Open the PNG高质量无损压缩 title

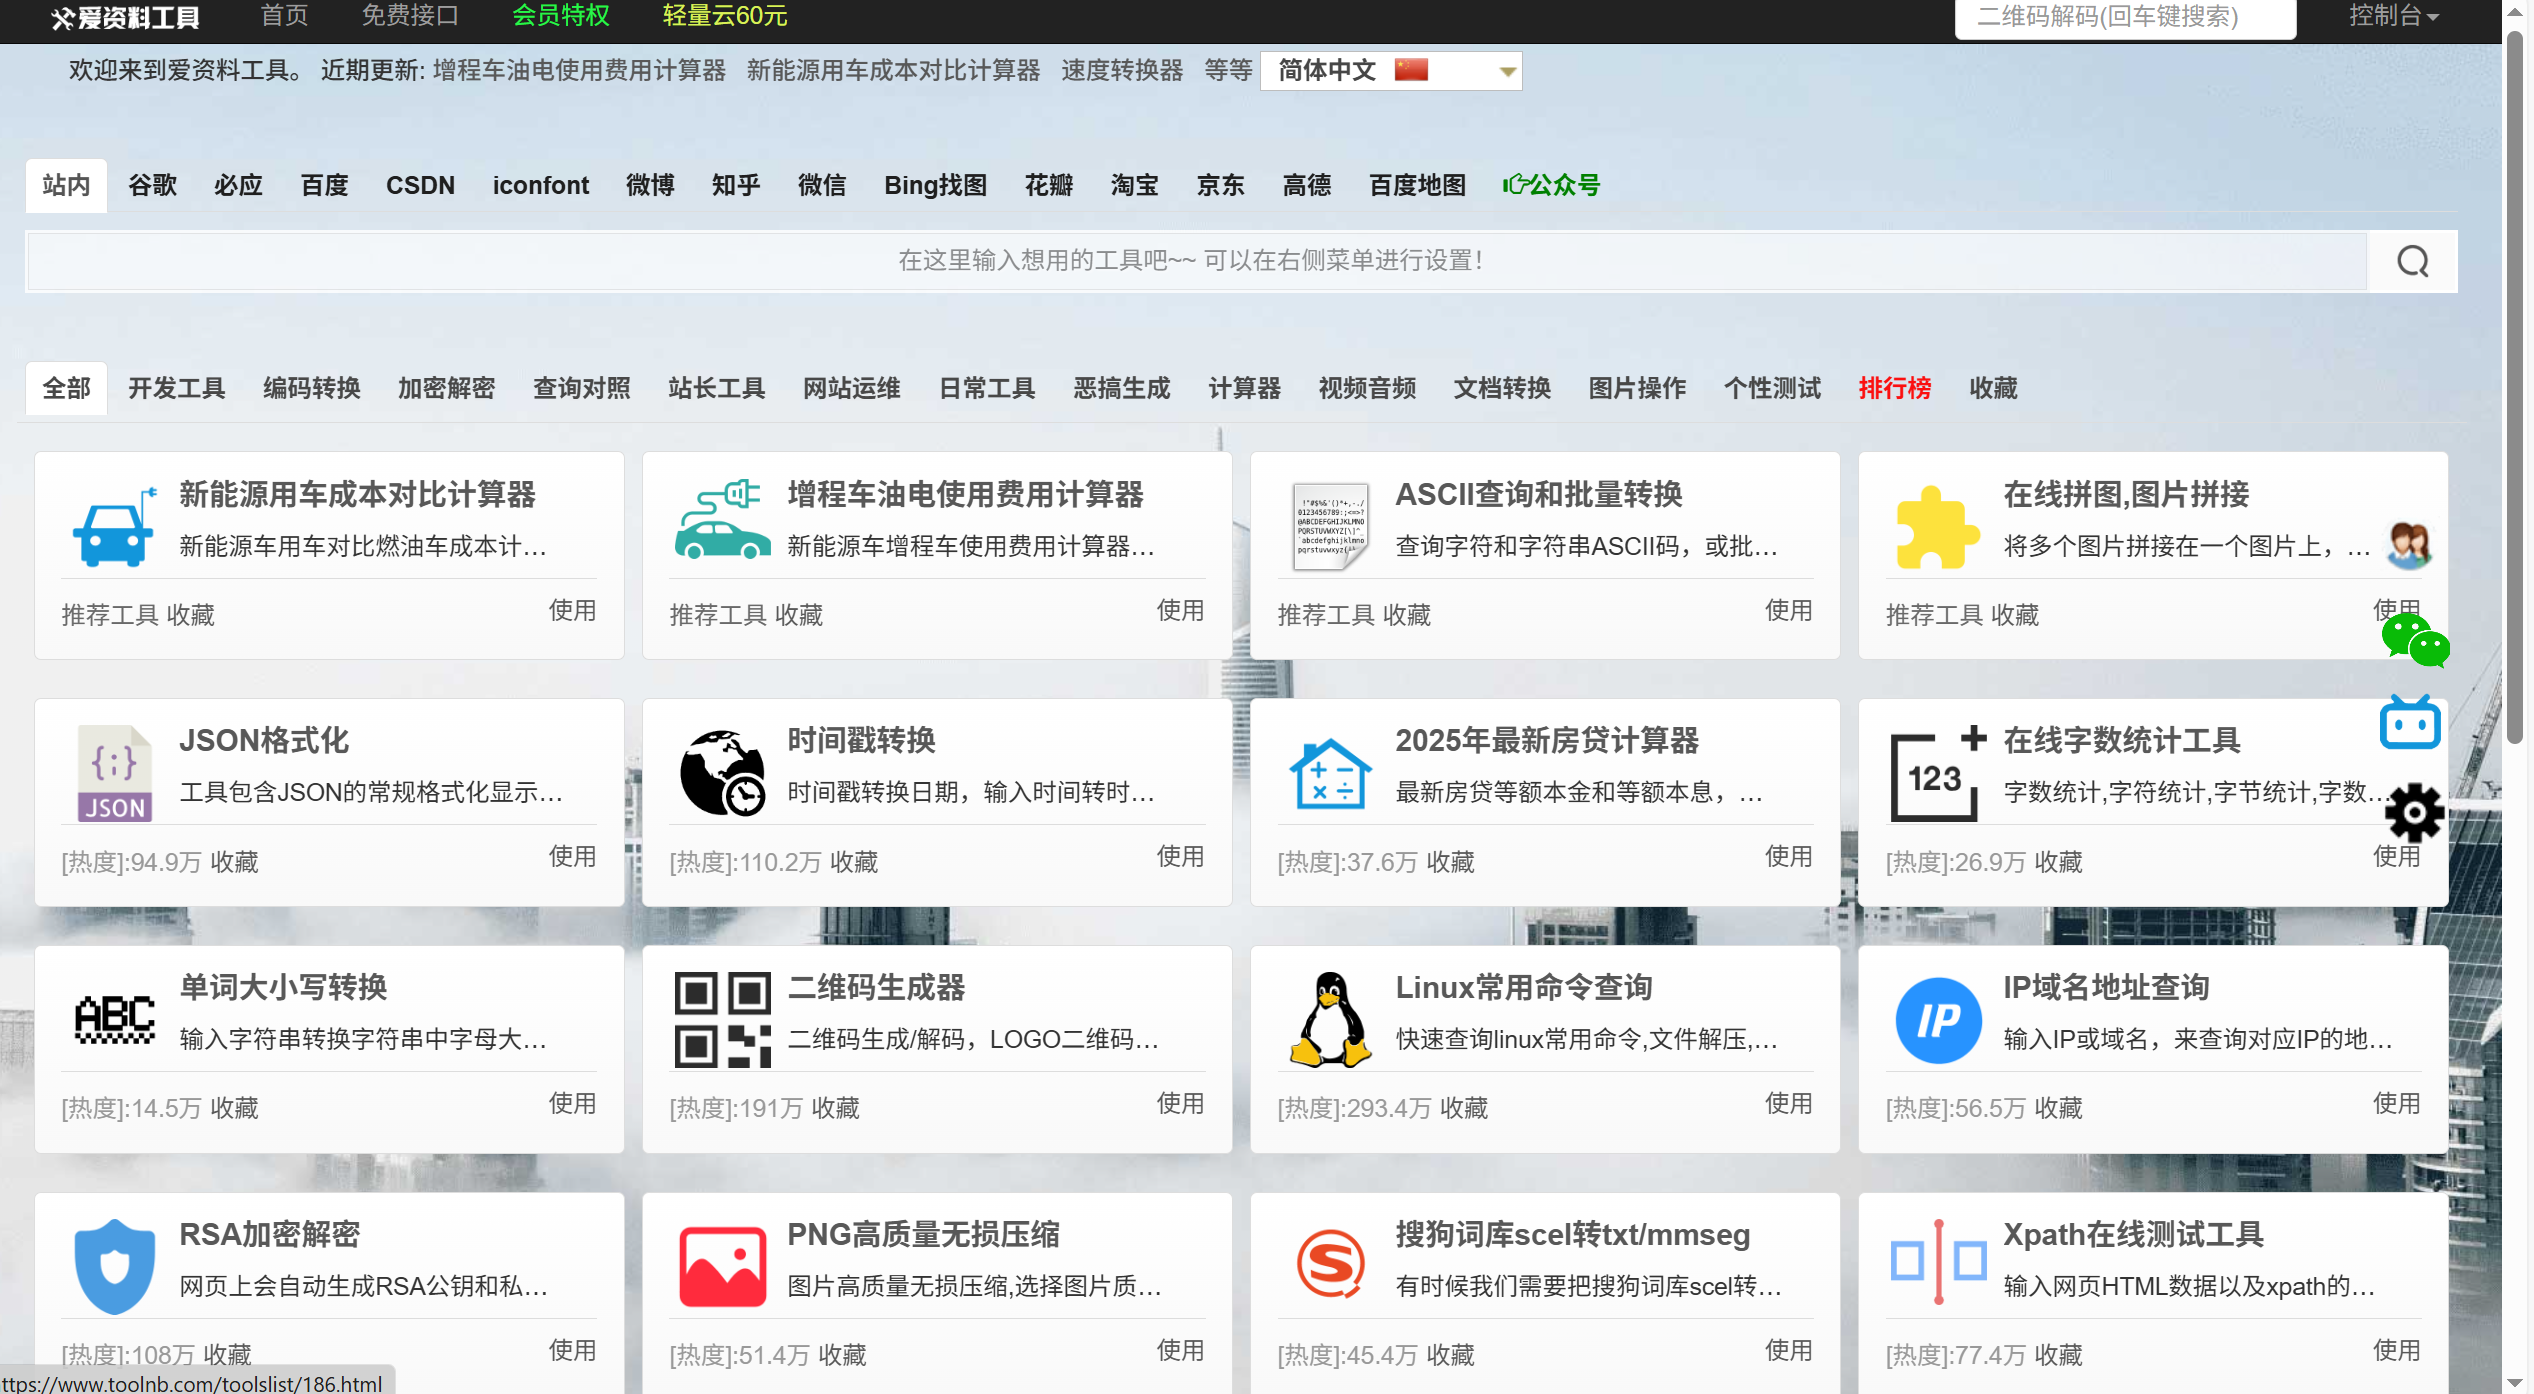(923, 1234)
